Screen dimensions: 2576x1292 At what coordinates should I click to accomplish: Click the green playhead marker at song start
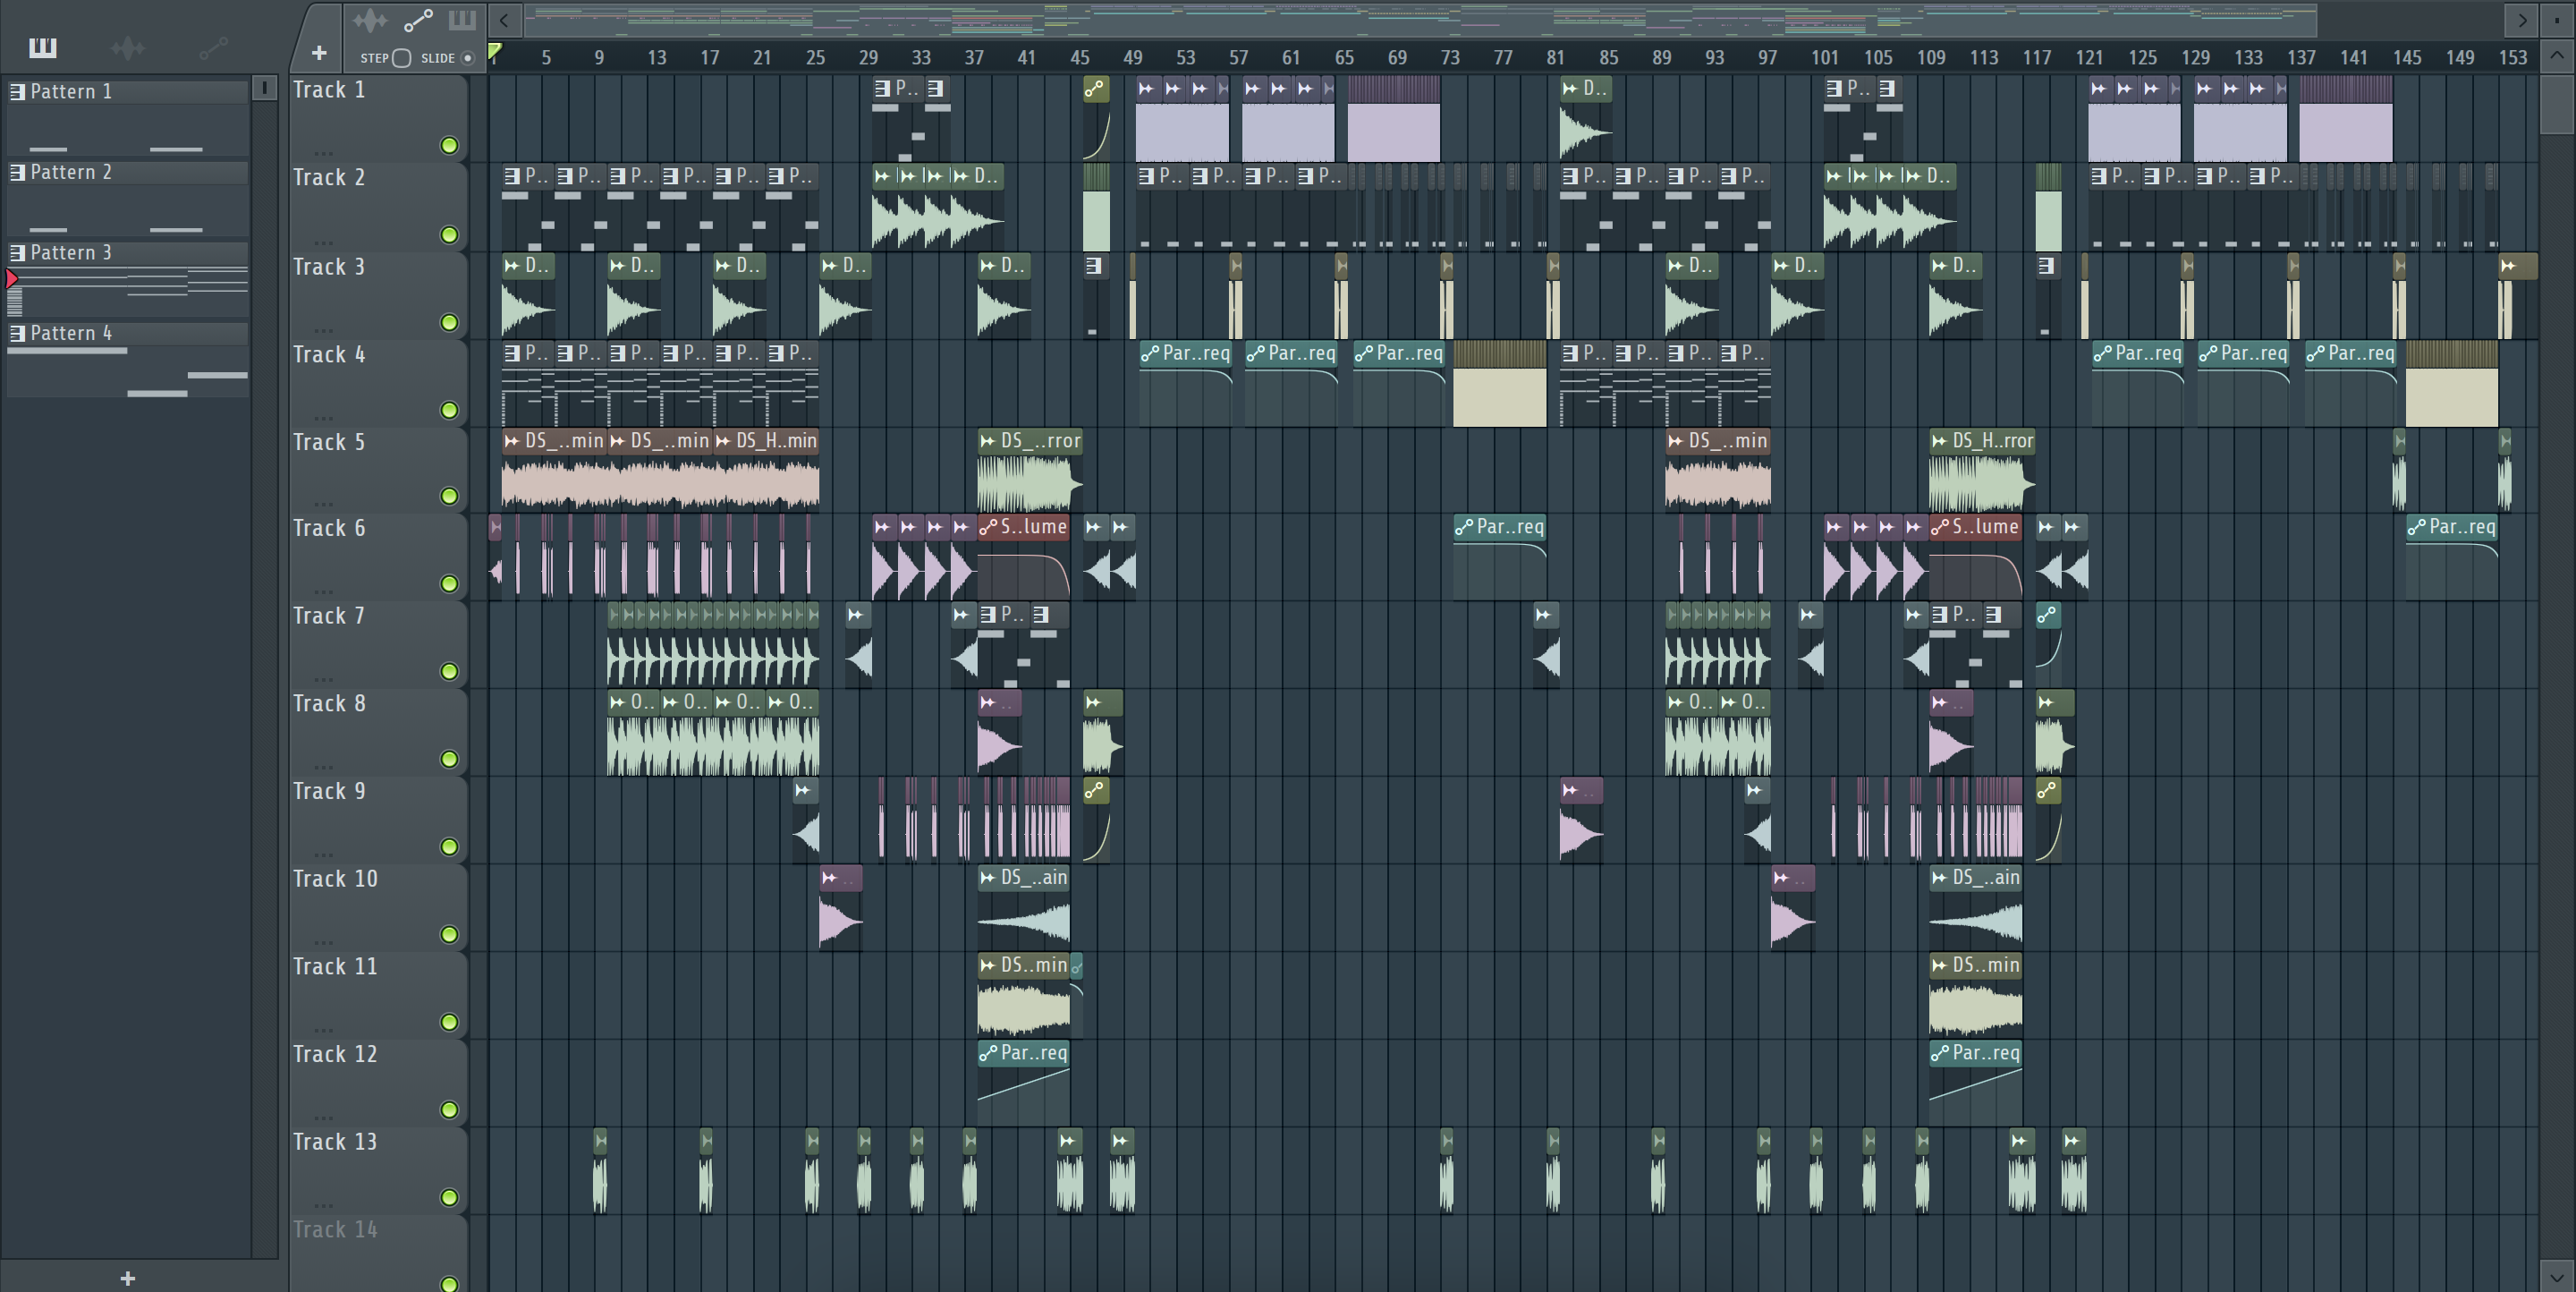pos(495,52)
